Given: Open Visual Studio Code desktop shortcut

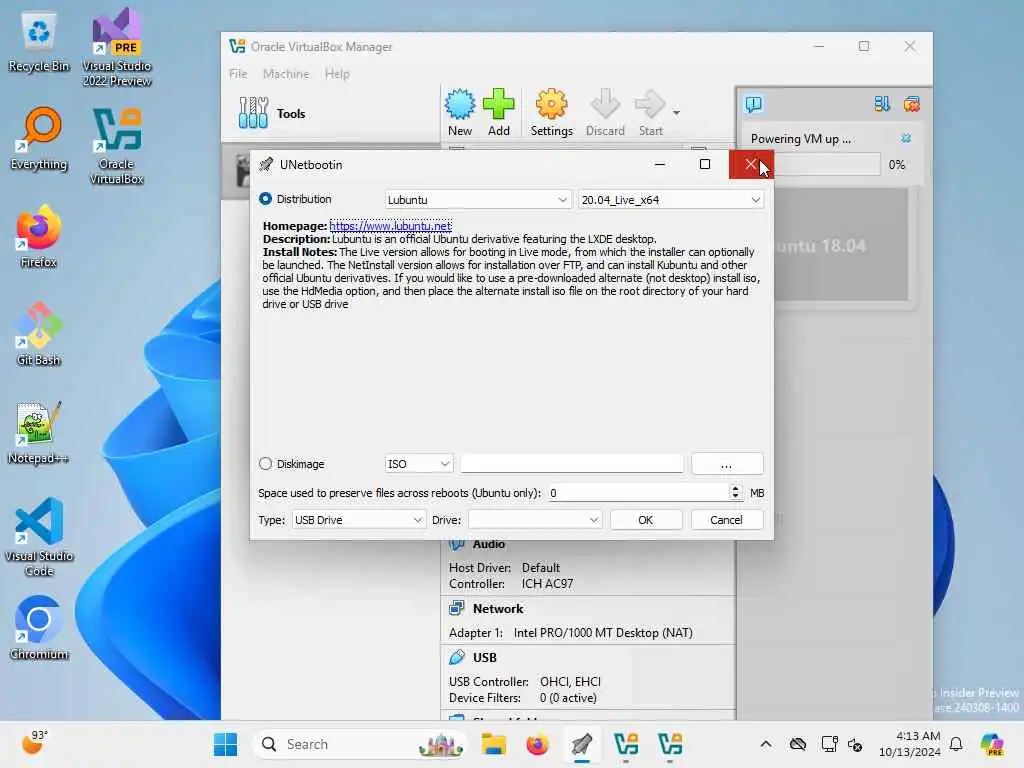Looking at the screenshot, I should [x=39, y=537].
